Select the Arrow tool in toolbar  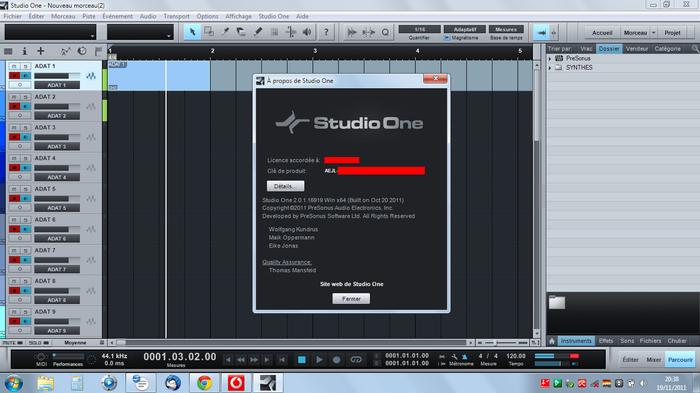click(x=192, y=32)
